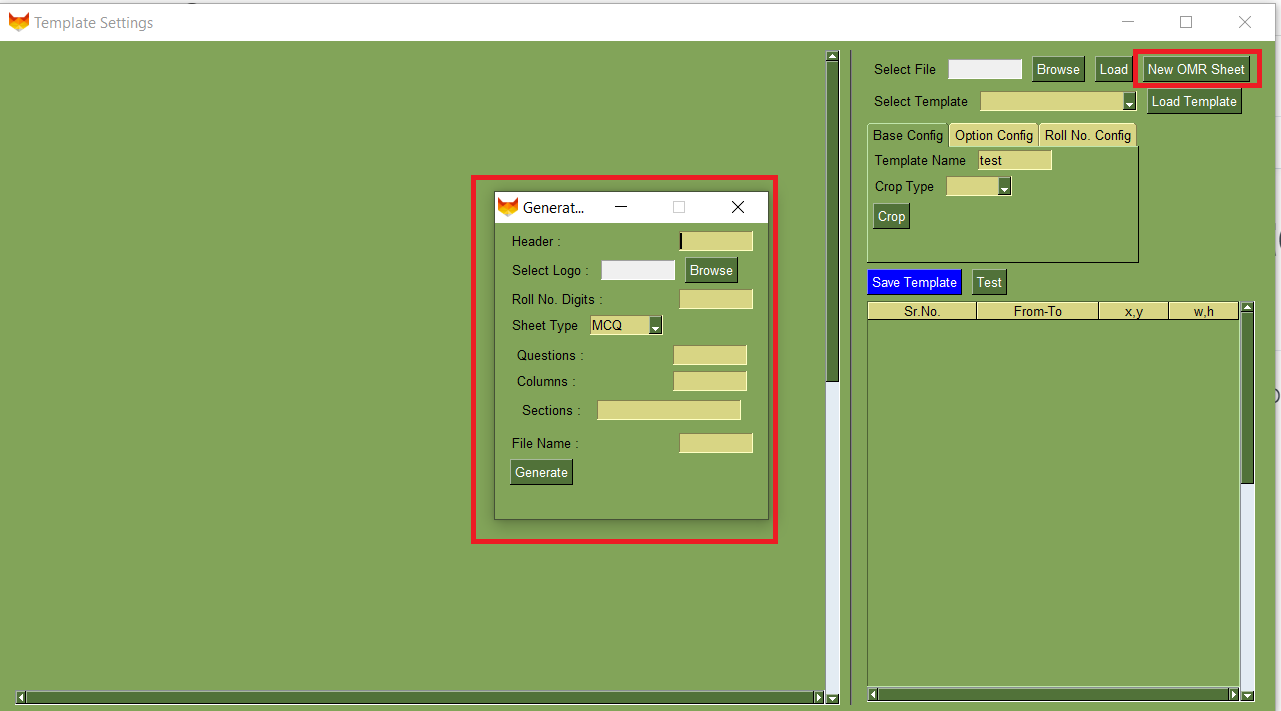Switch to the Roll No. Config tab

[x=1087, y=135]
